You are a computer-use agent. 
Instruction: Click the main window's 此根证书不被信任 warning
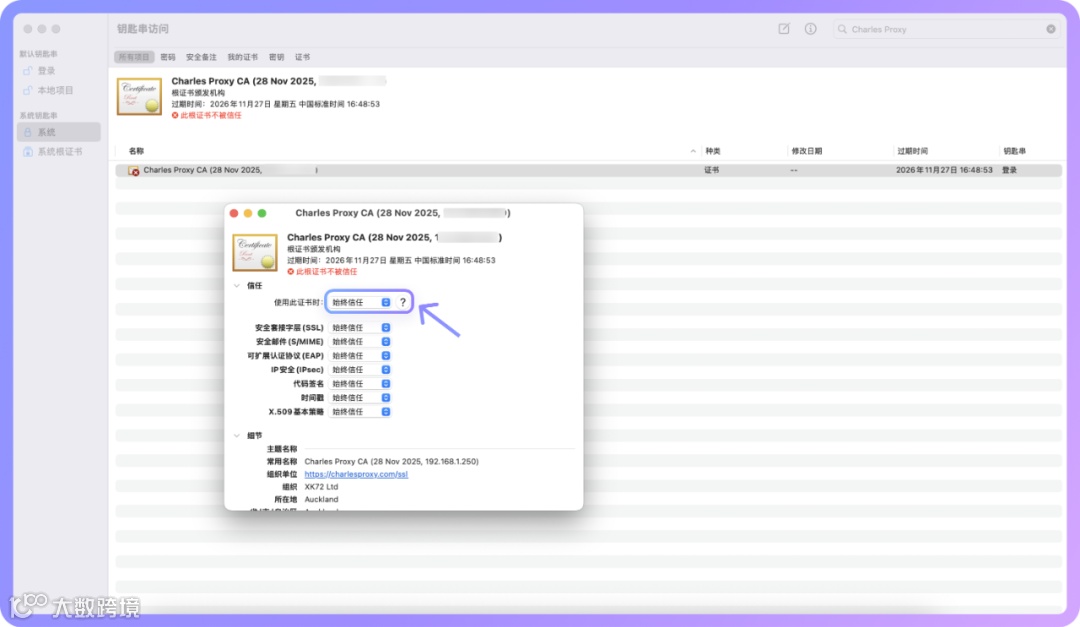point(207,115)
